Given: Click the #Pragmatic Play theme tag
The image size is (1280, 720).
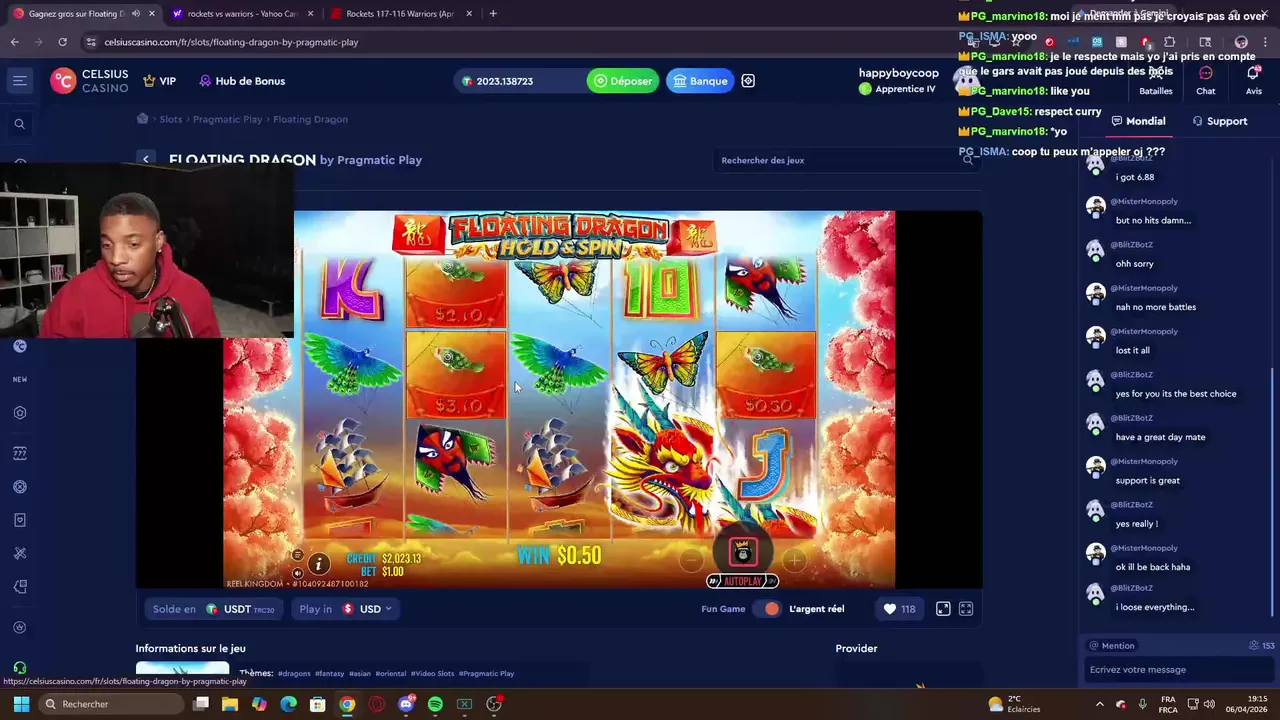Looking at the screenshot, I should [x=486, y=674].
